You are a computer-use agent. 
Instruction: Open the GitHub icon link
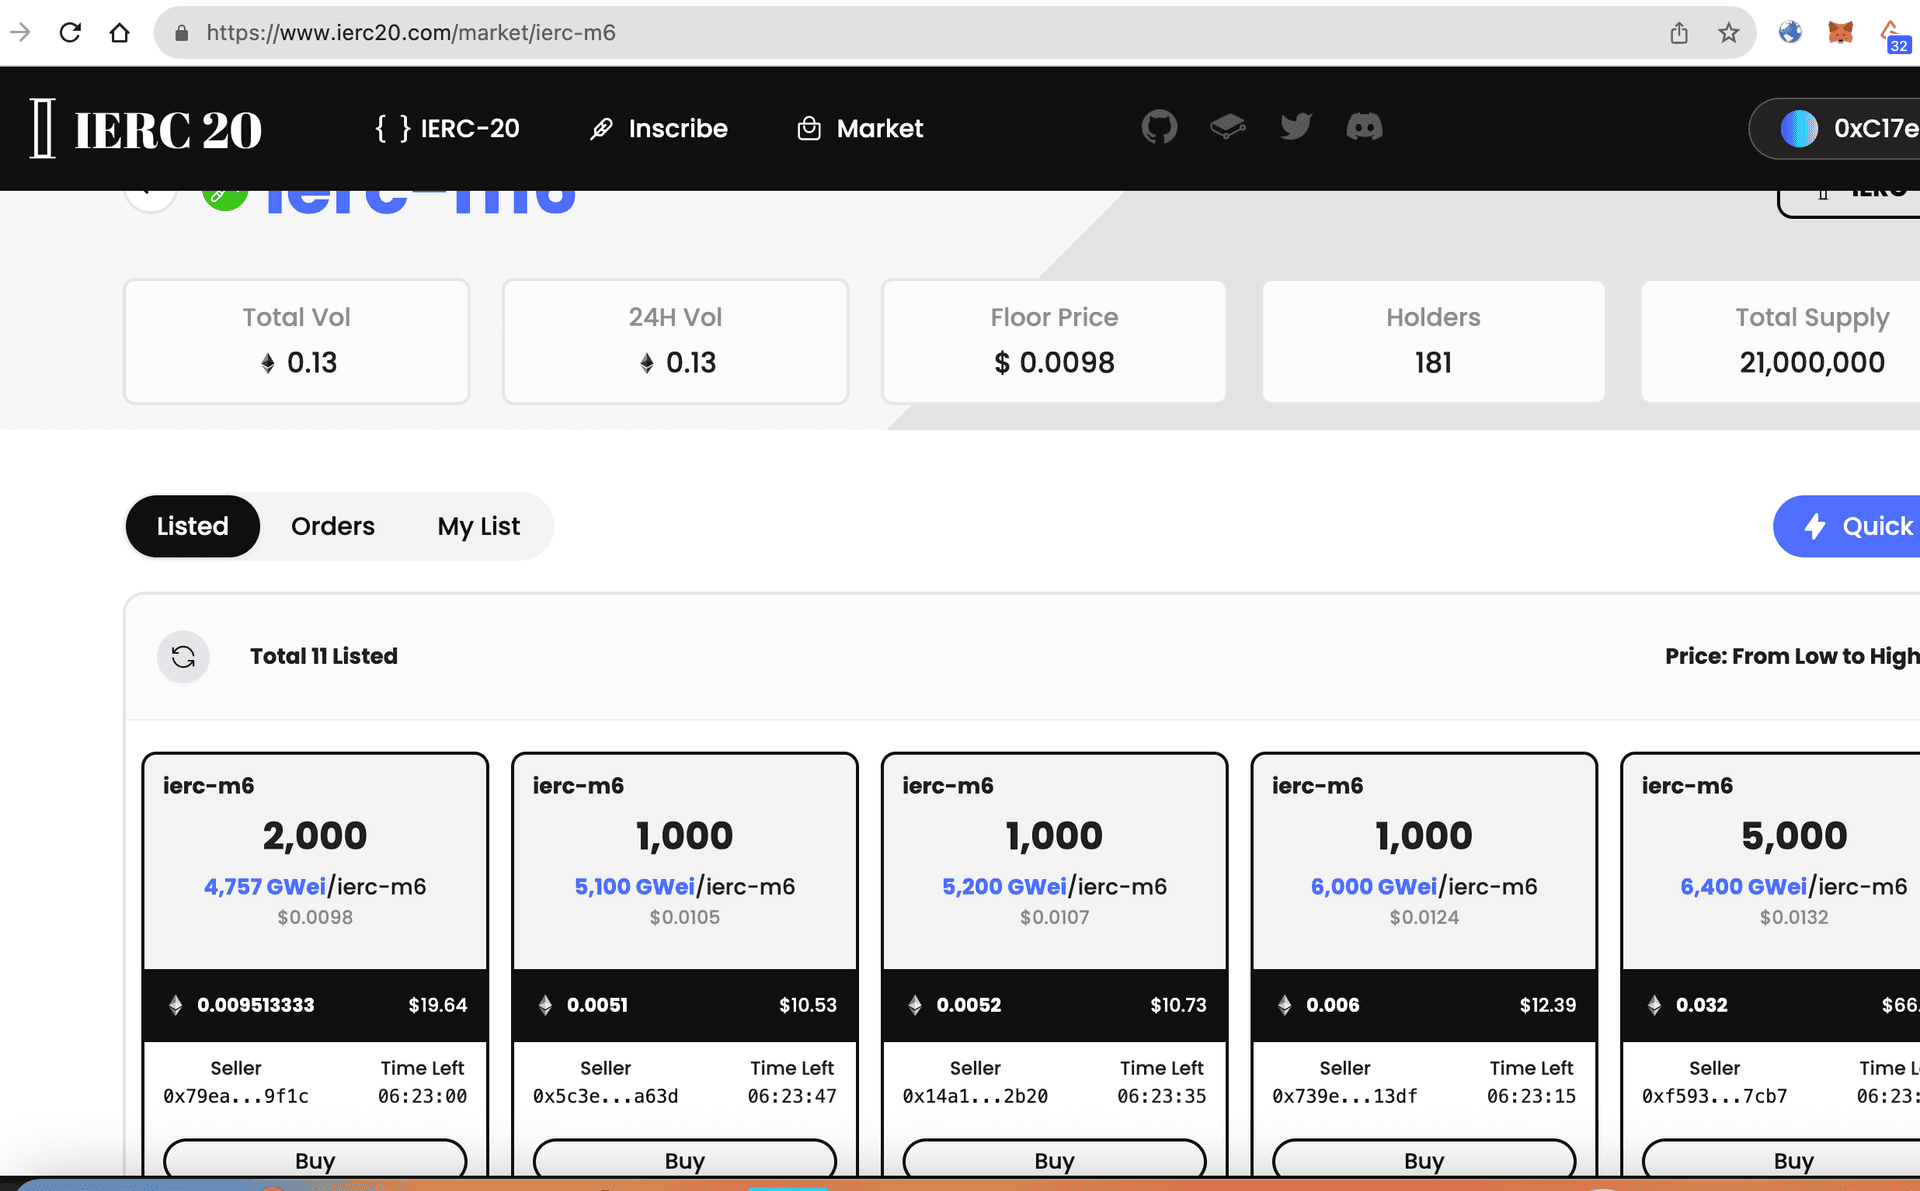[x=1159, y=127]
